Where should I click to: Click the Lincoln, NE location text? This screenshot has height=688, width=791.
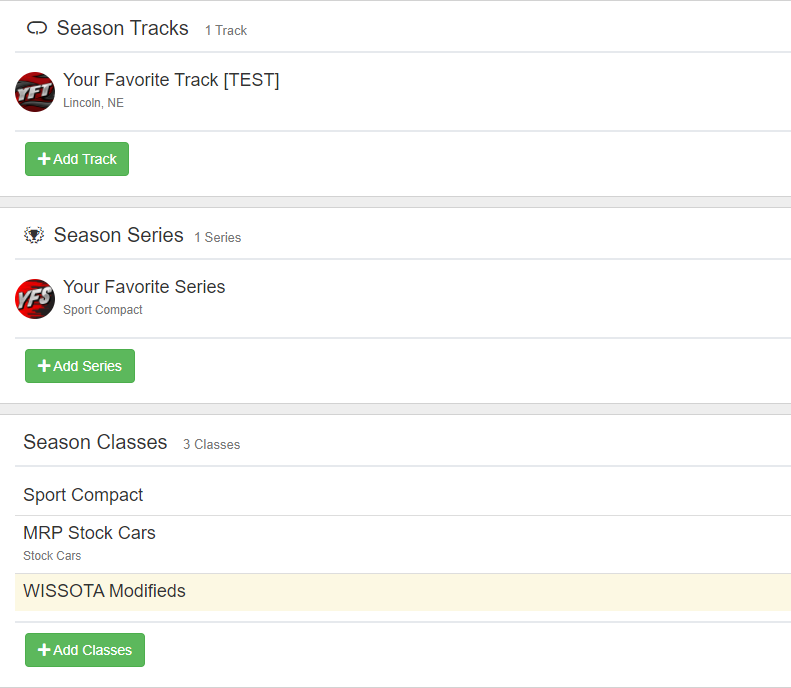click(x=93, y=103)
